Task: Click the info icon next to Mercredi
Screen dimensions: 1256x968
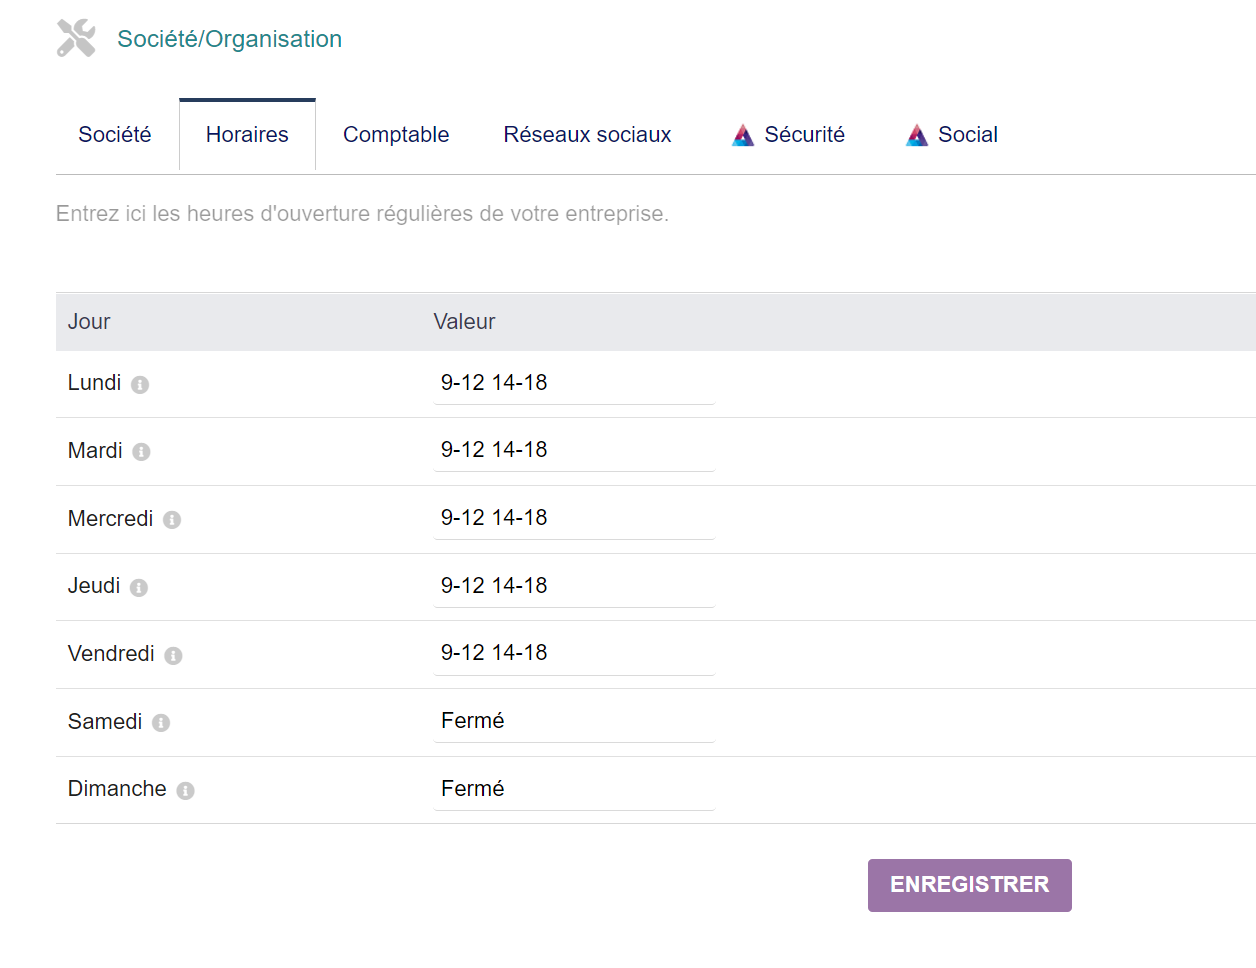Action: pos(172,520)
